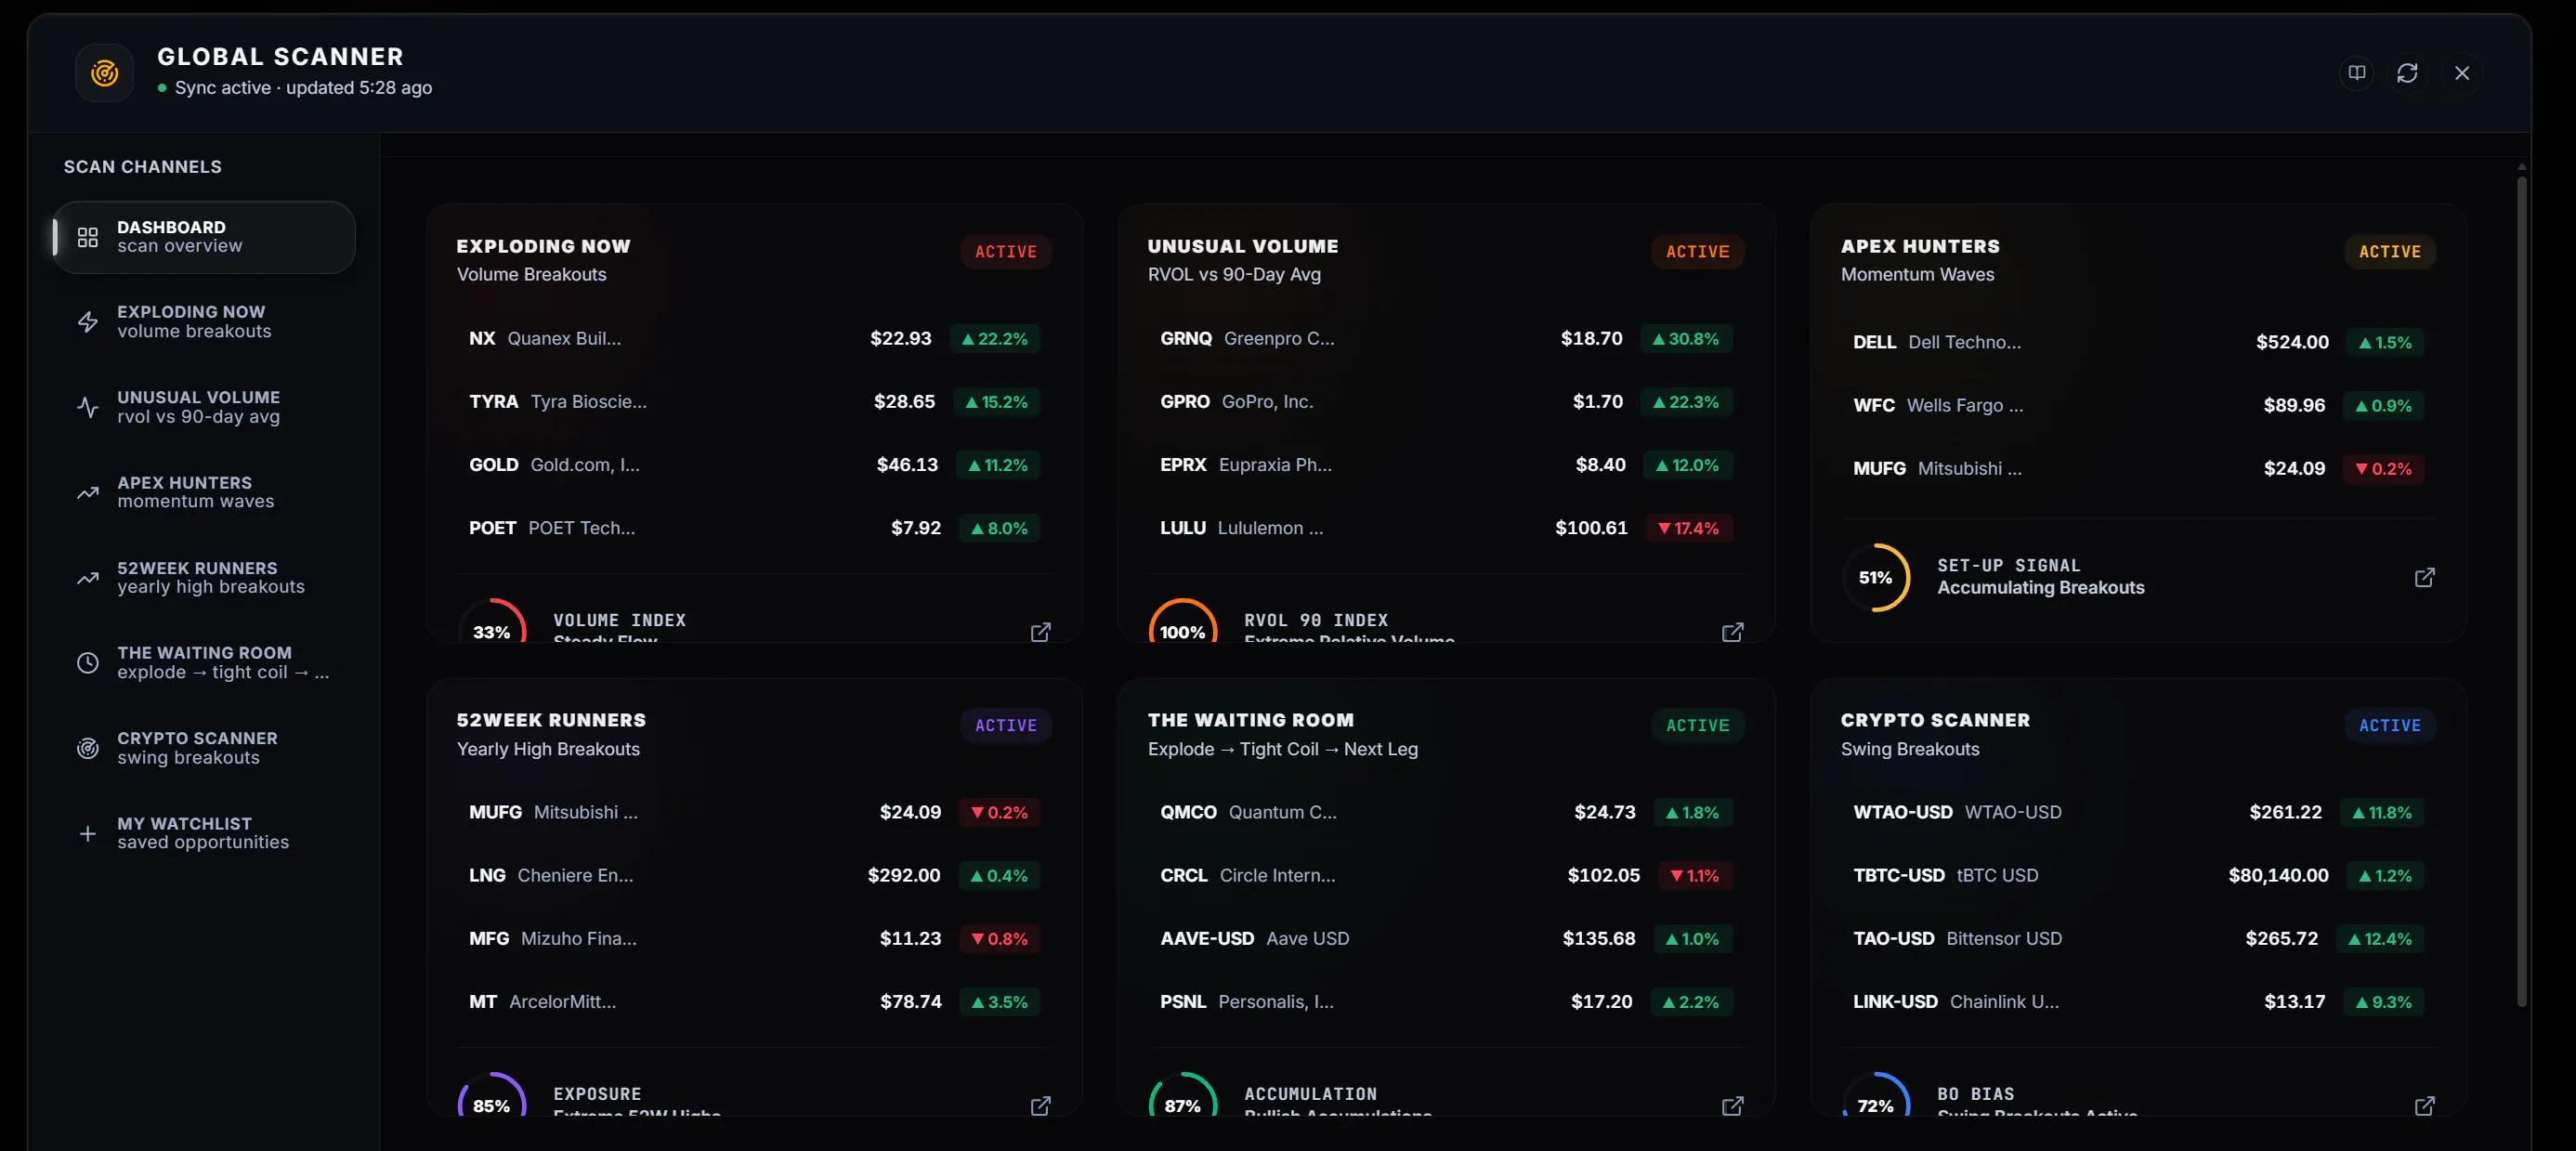
Task: Open Unusual Volume card external link icon
Action: 1732,631
